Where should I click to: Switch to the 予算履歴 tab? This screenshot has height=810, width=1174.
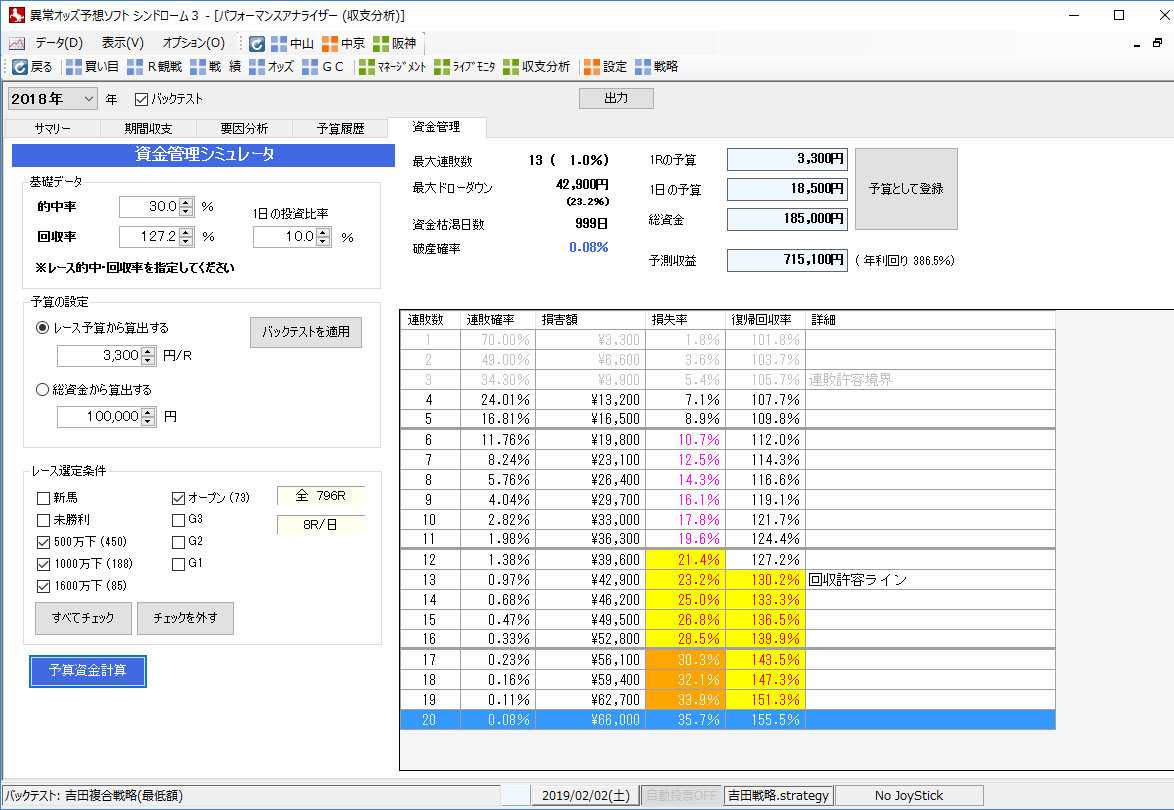click(340, 129)
